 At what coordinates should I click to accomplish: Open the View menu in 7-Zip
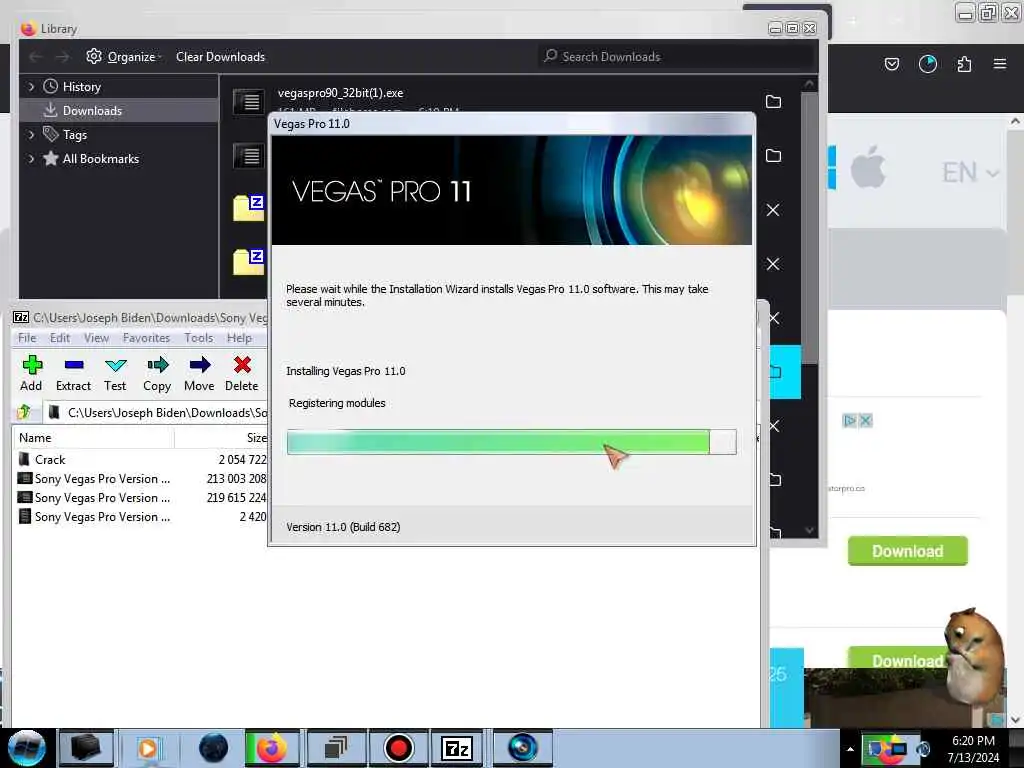[96, 338]
